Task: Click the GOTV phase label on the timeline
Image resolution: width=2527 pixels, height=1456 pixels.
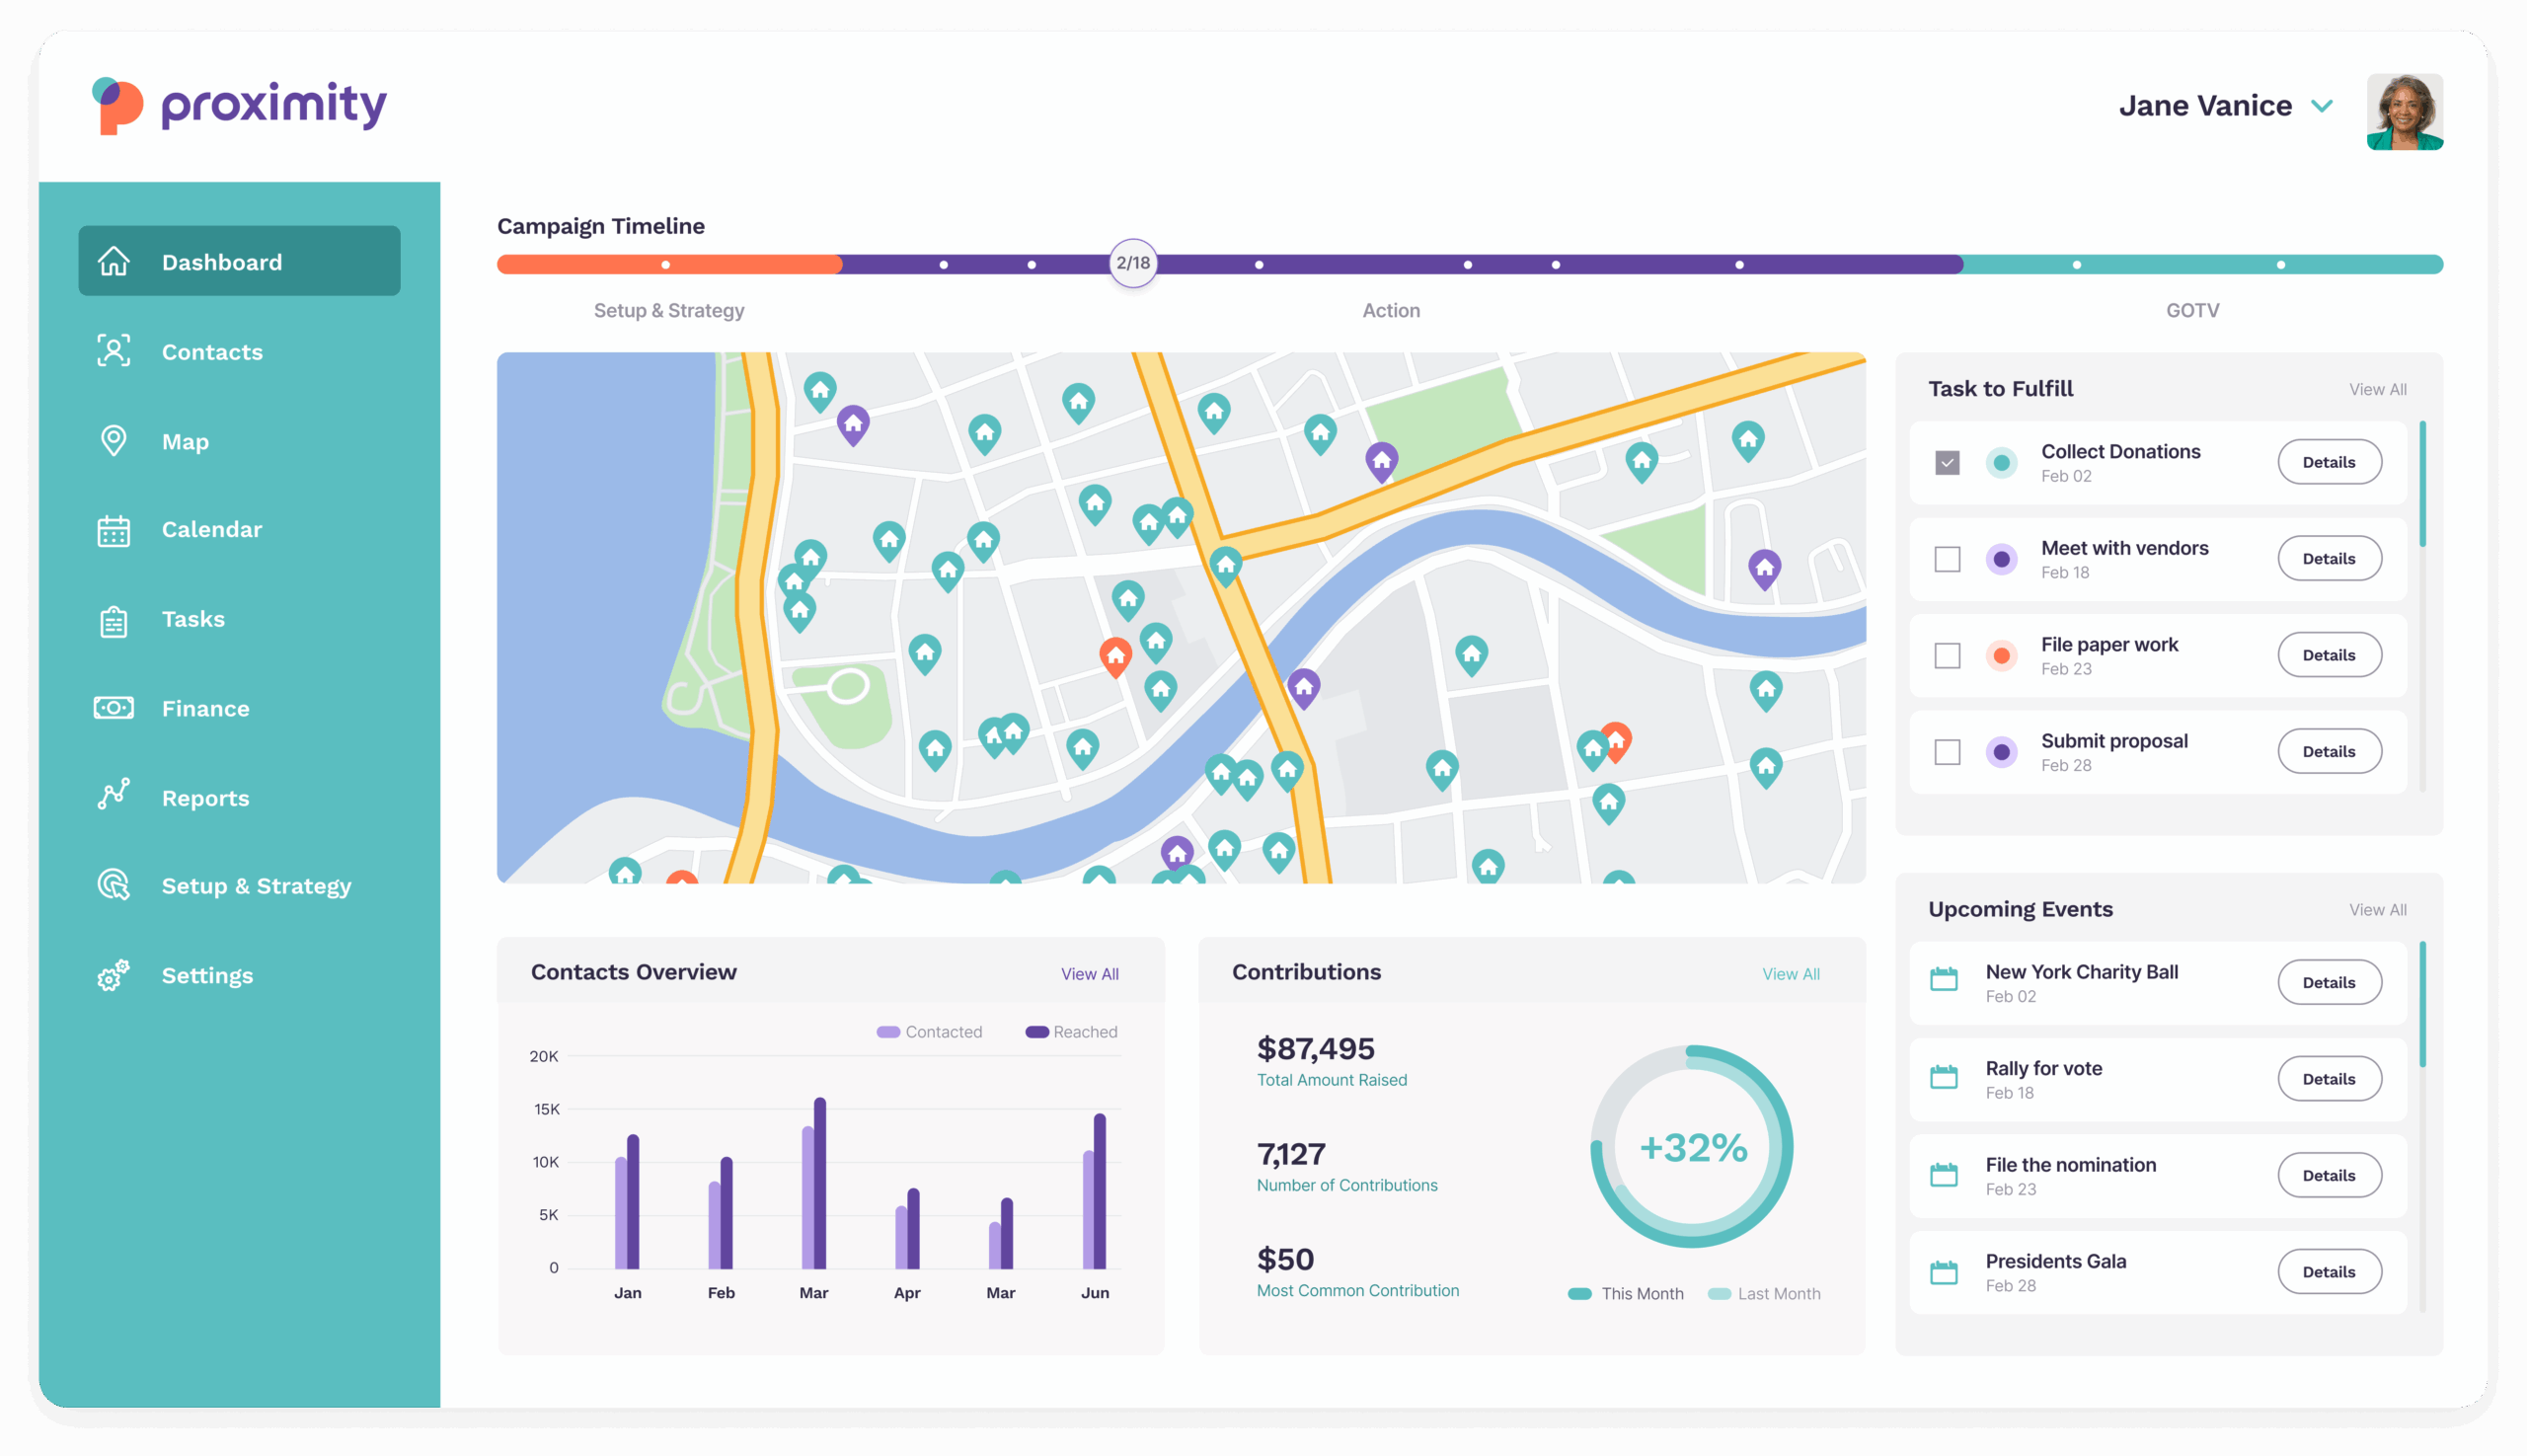Action: 2191,310
